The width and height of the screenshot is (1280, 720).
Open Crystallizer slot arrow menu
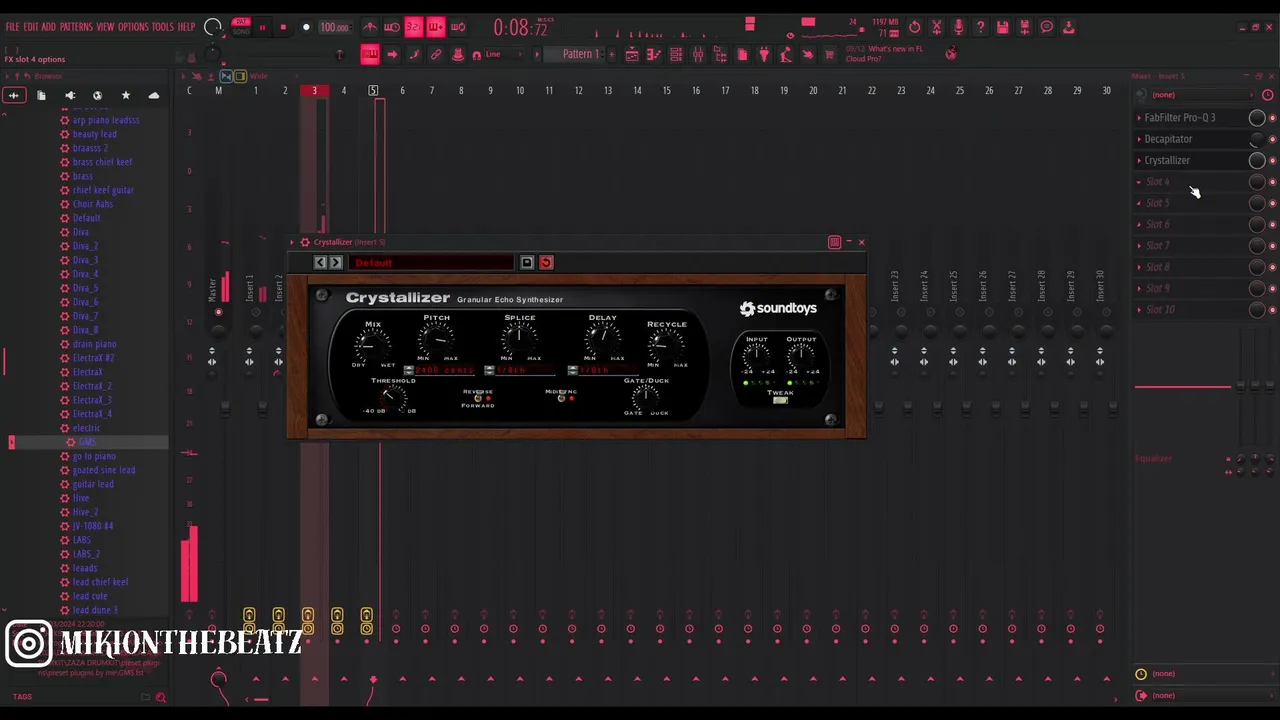1139,160
